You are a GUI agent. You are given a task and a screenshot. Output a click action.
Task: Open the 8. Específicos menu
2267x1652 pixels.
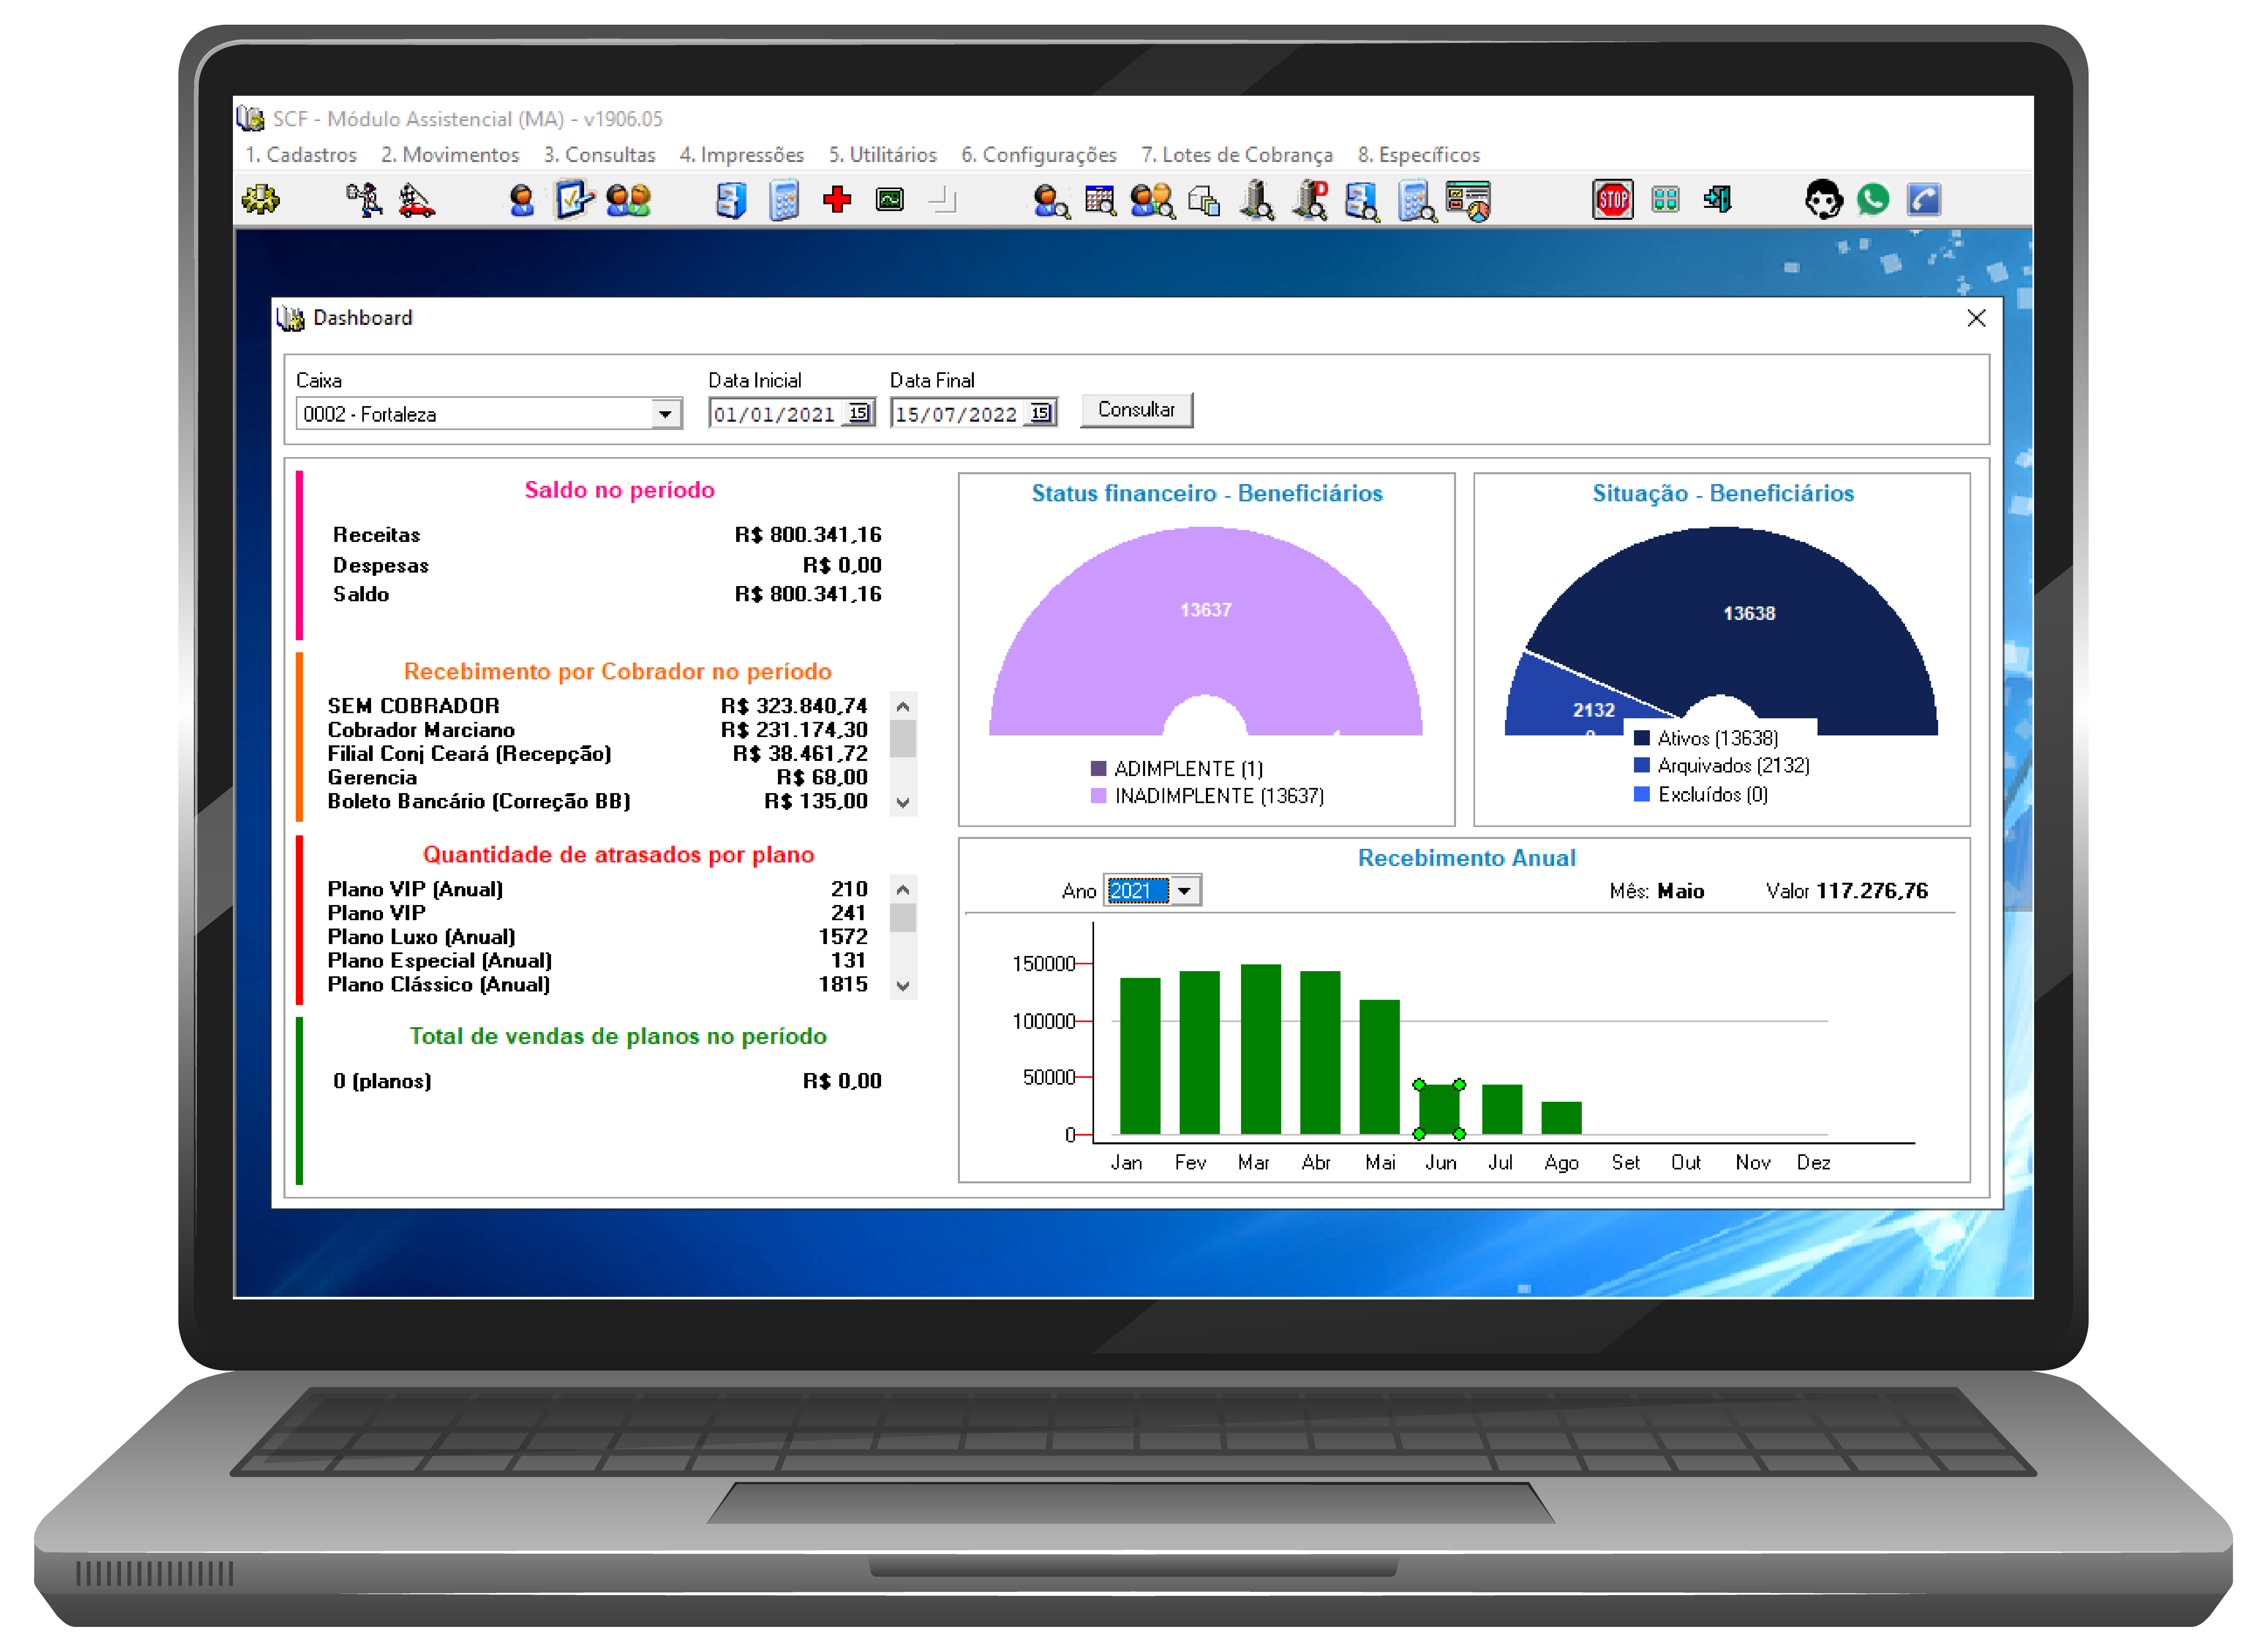click(x=1419, y=155)
